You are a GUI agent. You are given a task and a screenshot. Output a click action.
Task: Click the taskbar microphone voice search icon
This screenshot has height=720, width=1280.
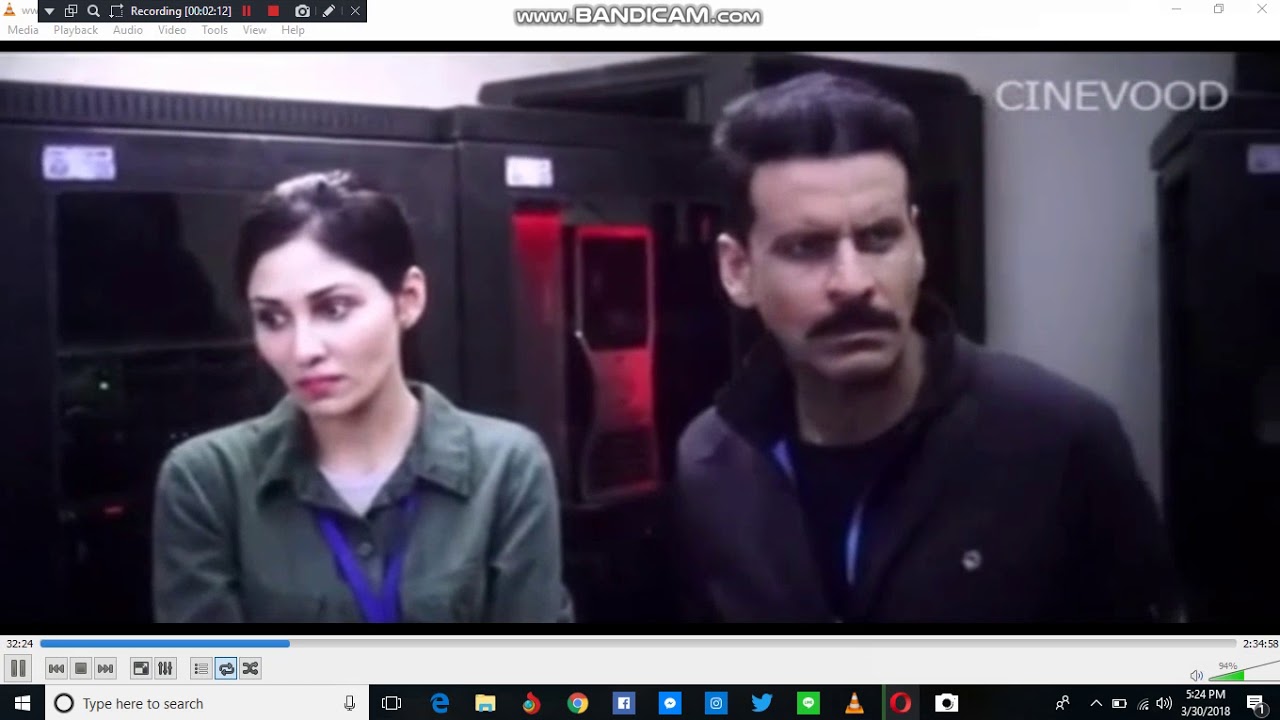click(x=349, y=703)
